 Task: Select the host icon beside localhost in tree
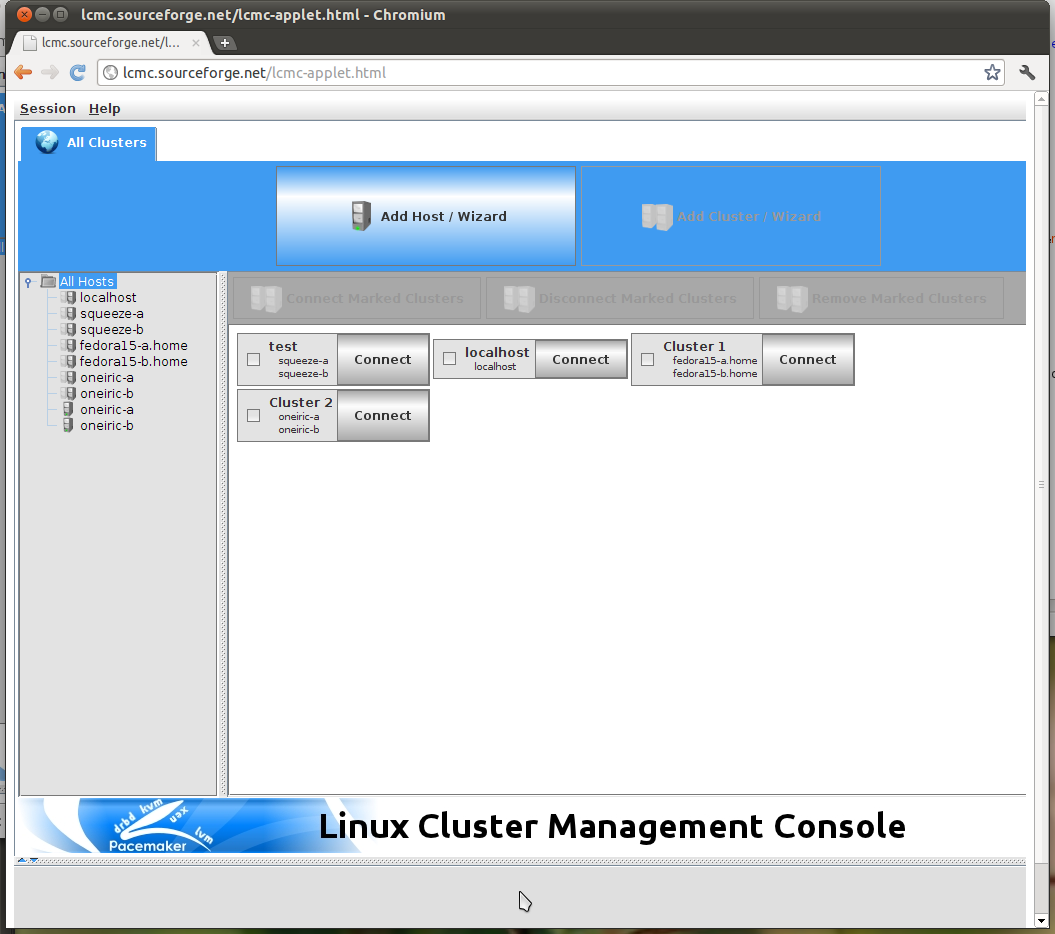click(67, 297)
